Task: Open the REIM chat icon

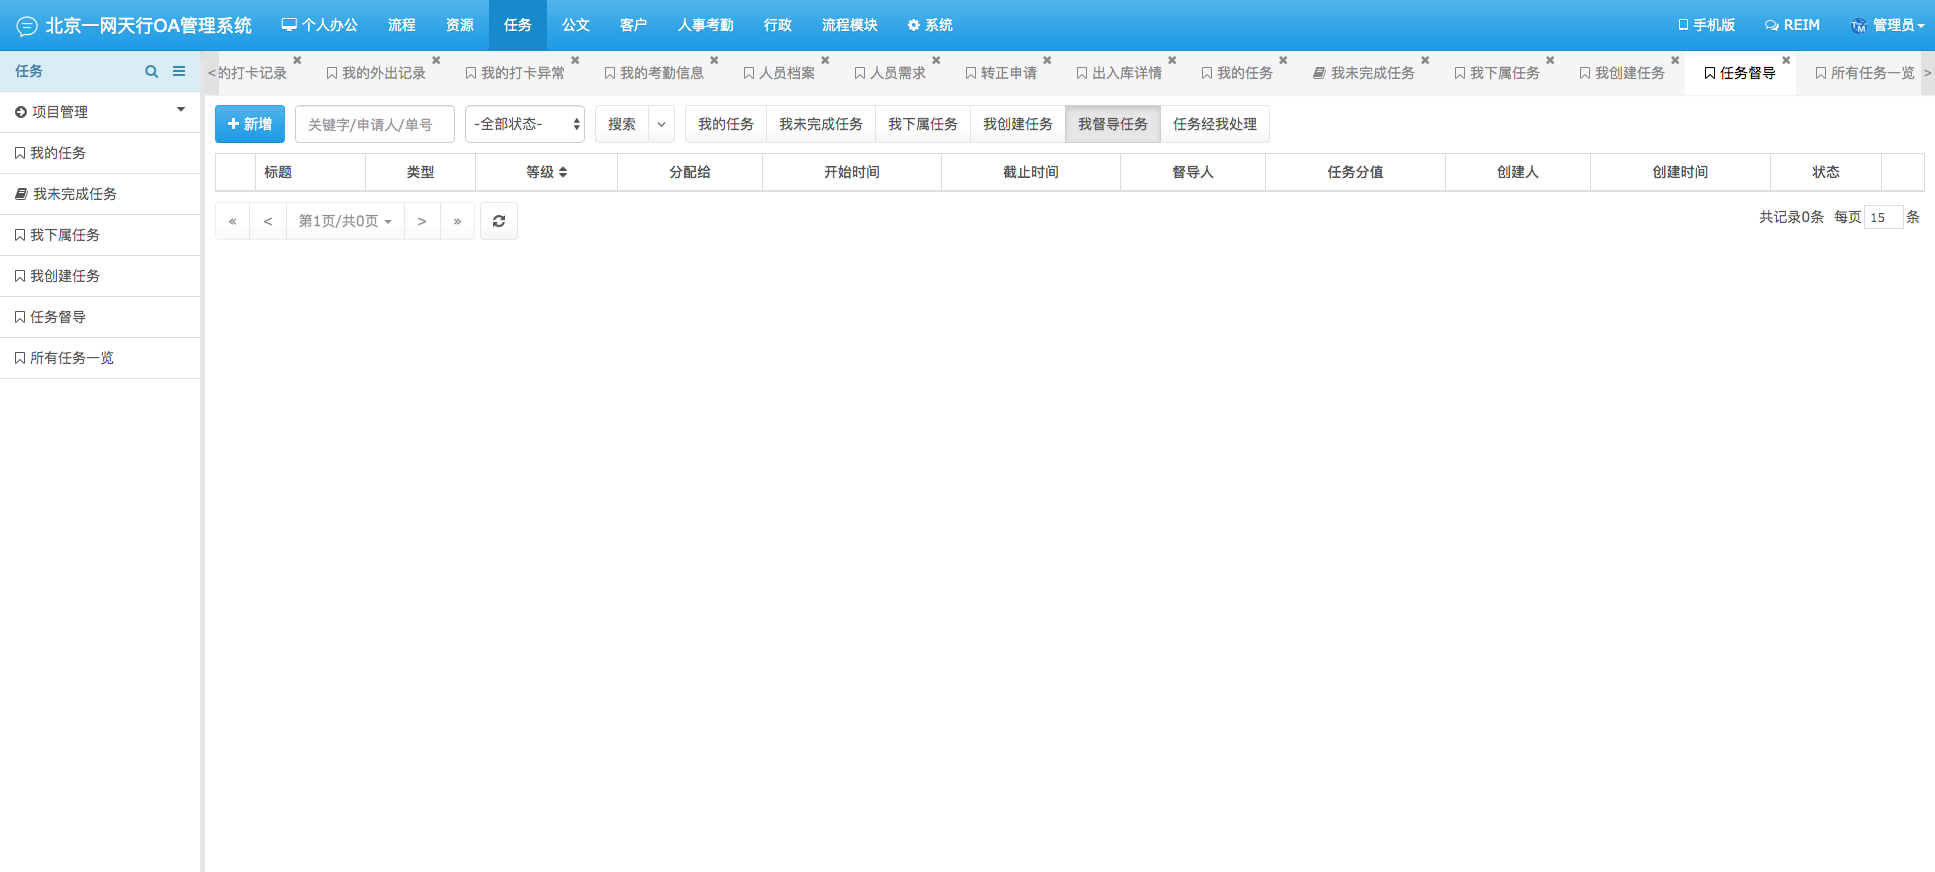Action: (x=1792, y=25)
